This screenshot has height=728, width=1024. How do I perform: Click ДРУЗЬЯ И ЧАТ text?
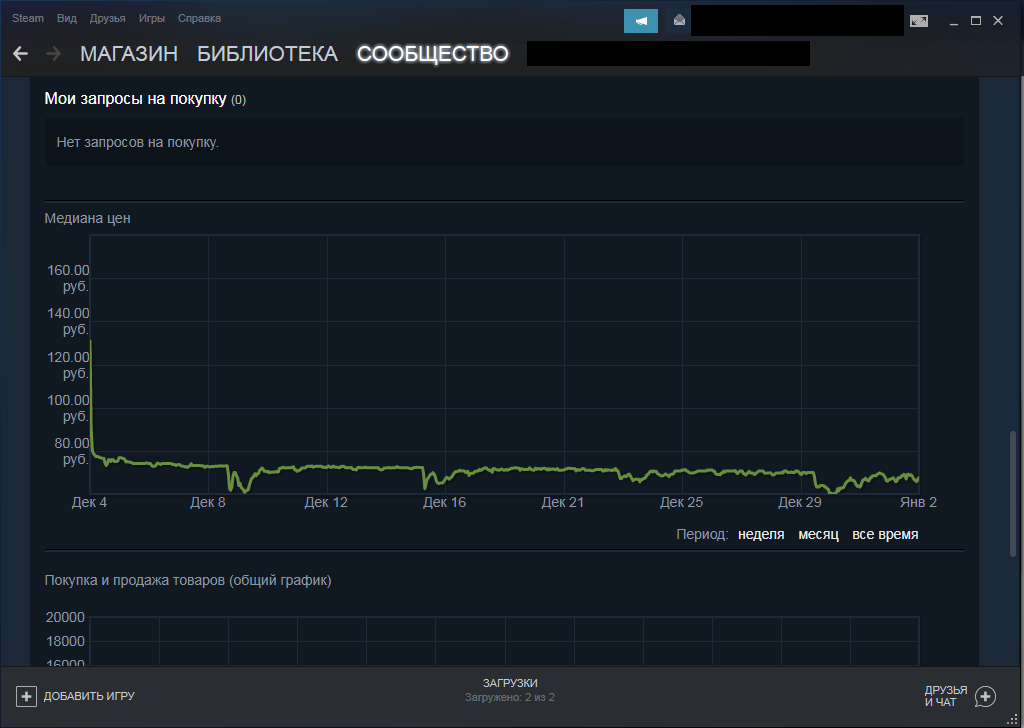(x=946, y=696)
